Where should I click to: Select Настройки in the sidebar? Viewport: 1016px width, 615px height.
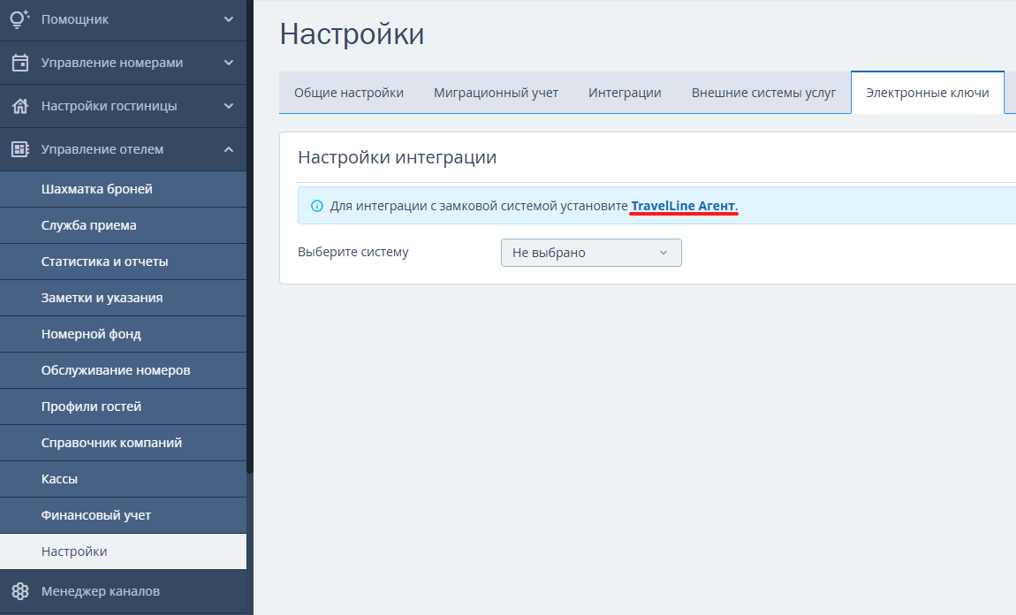[x=123, y=551]
